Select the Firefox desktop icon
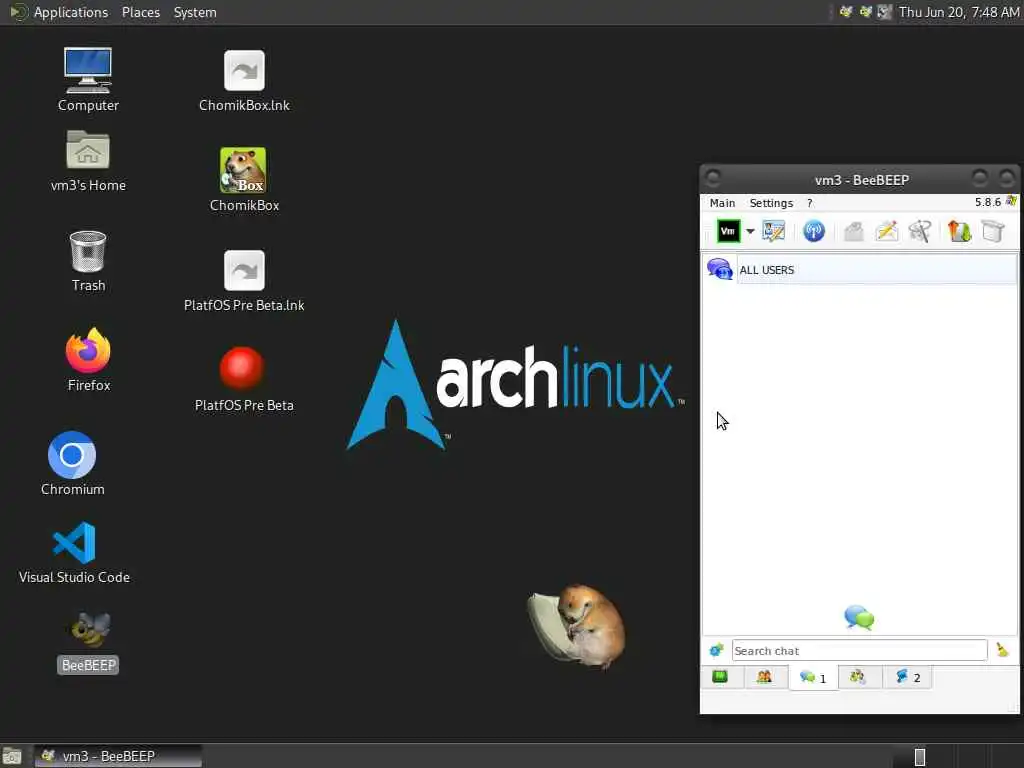 click(88, 360)
